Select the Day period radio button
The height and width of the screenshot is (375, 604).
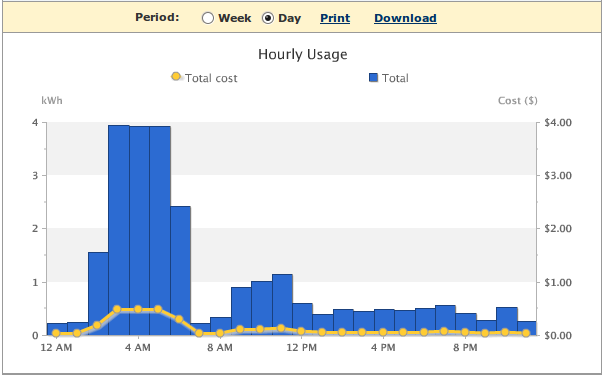(x=268, y=18)
